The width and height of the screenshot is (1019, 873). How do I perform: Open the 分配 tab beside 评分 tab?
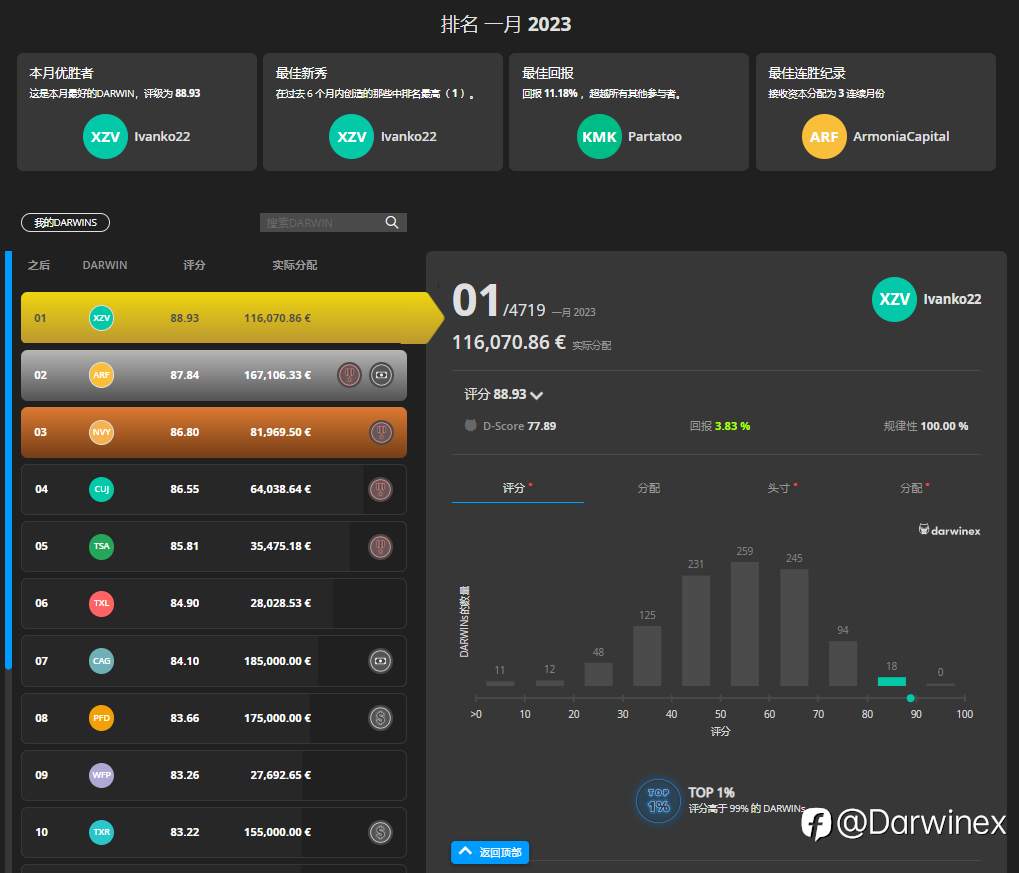(x=649, y=488)
